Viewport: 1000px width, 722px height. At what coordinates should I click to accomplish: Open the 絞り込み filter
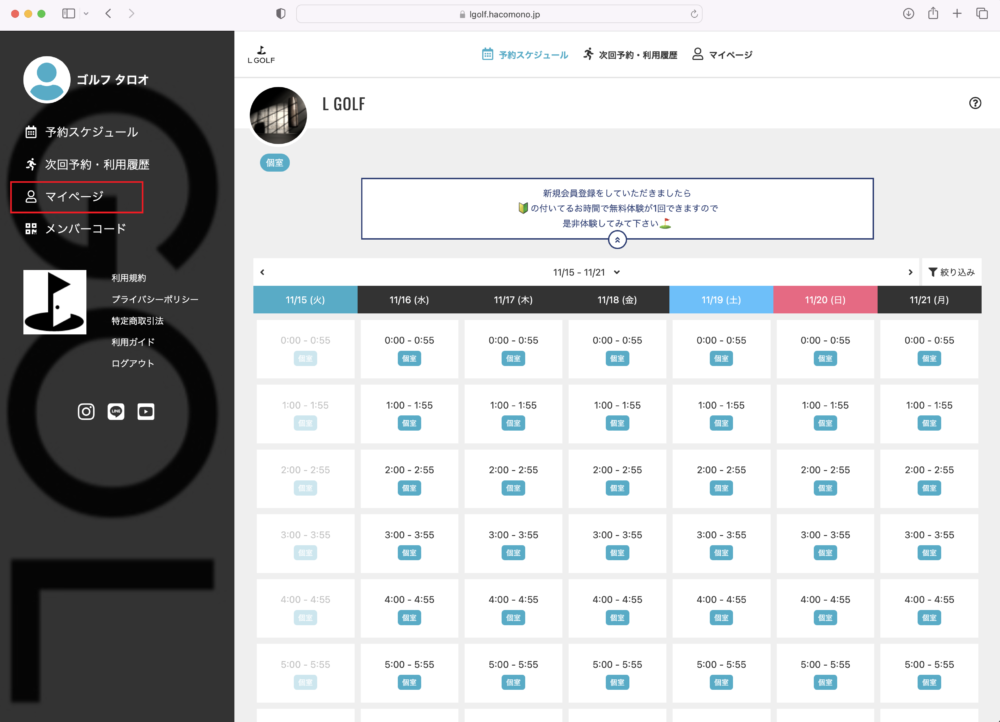[950, 272]
